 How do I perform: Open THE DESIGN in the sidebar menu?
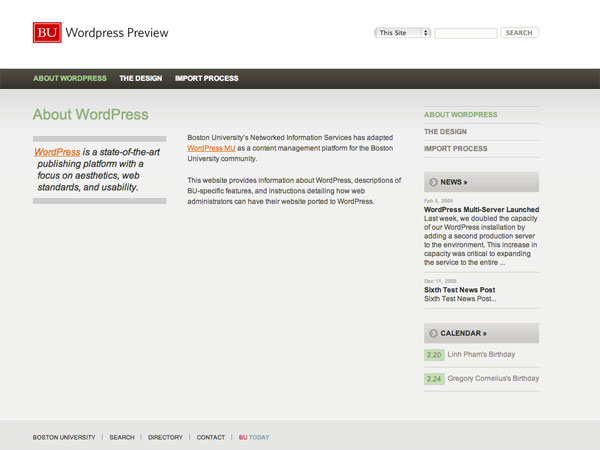[x=445, y=132]
